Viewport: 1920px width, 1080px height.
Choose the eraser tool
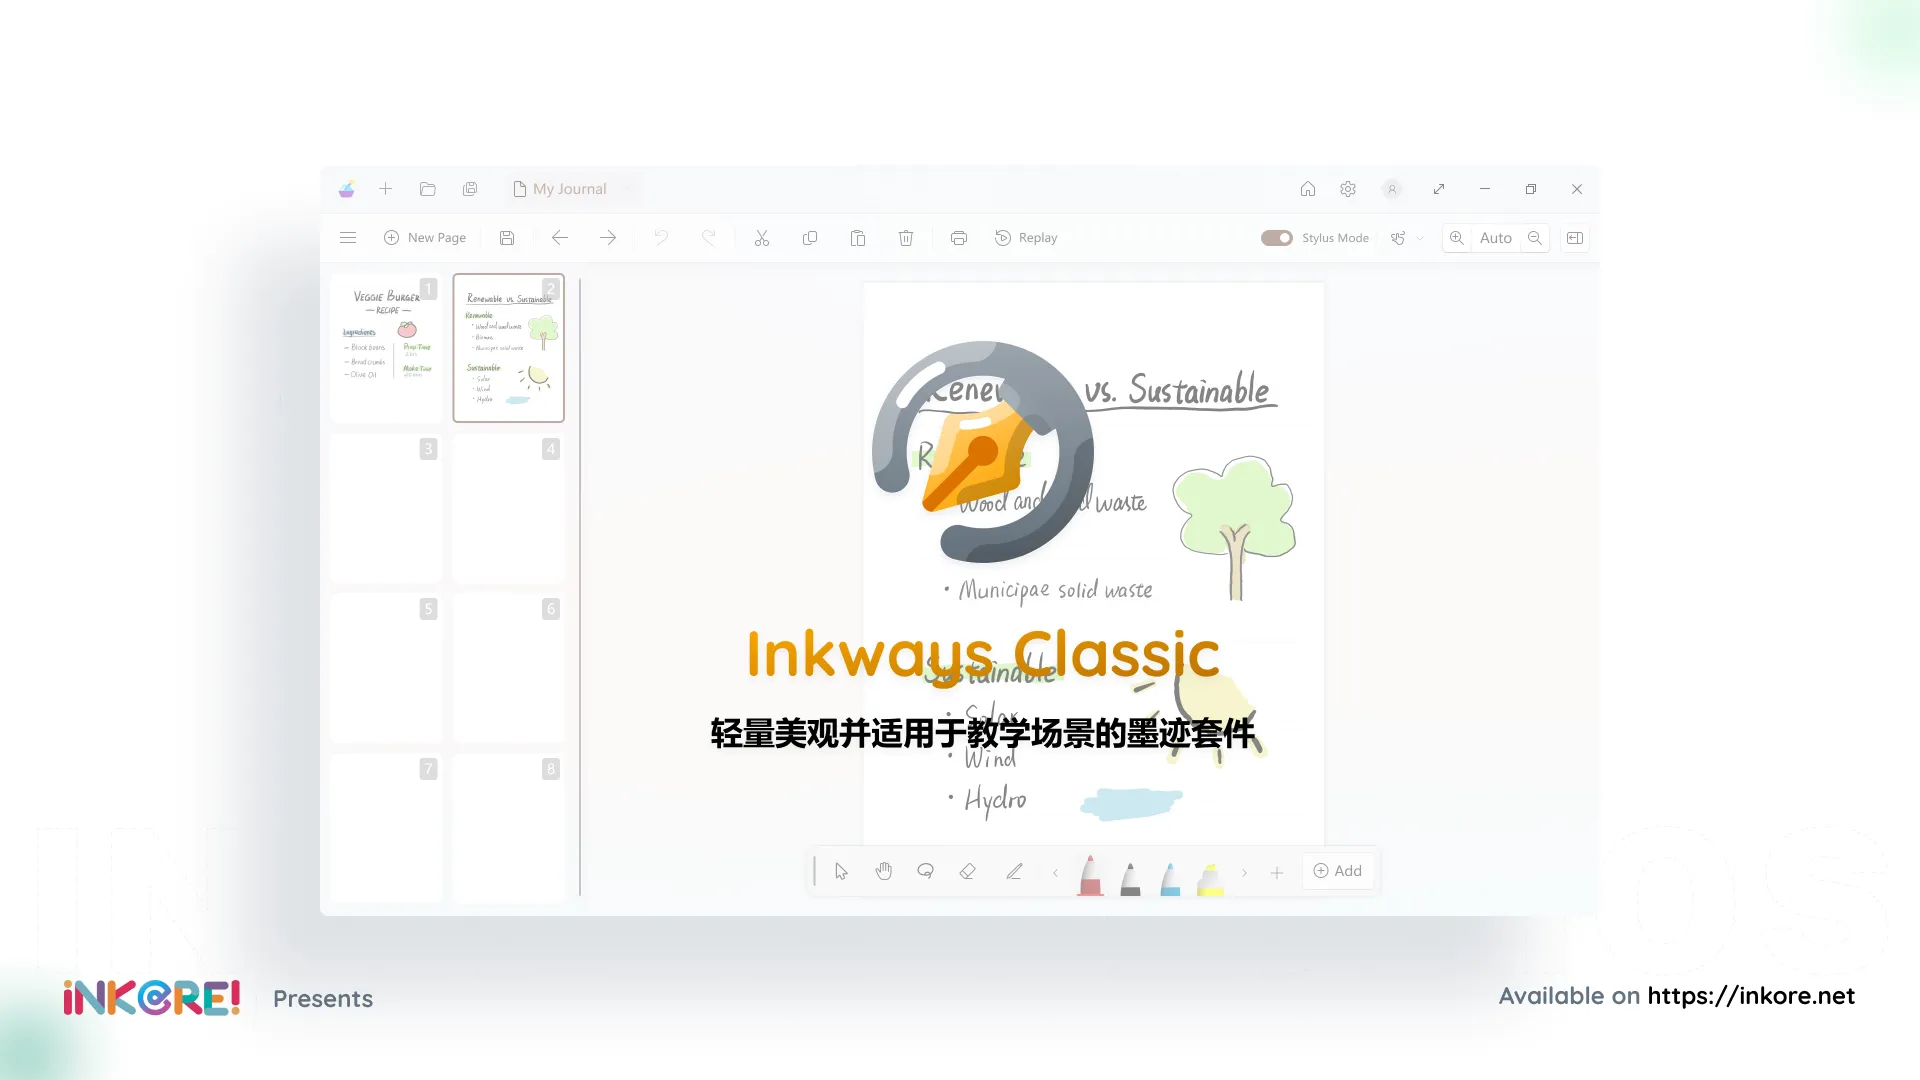coord(967,871)
